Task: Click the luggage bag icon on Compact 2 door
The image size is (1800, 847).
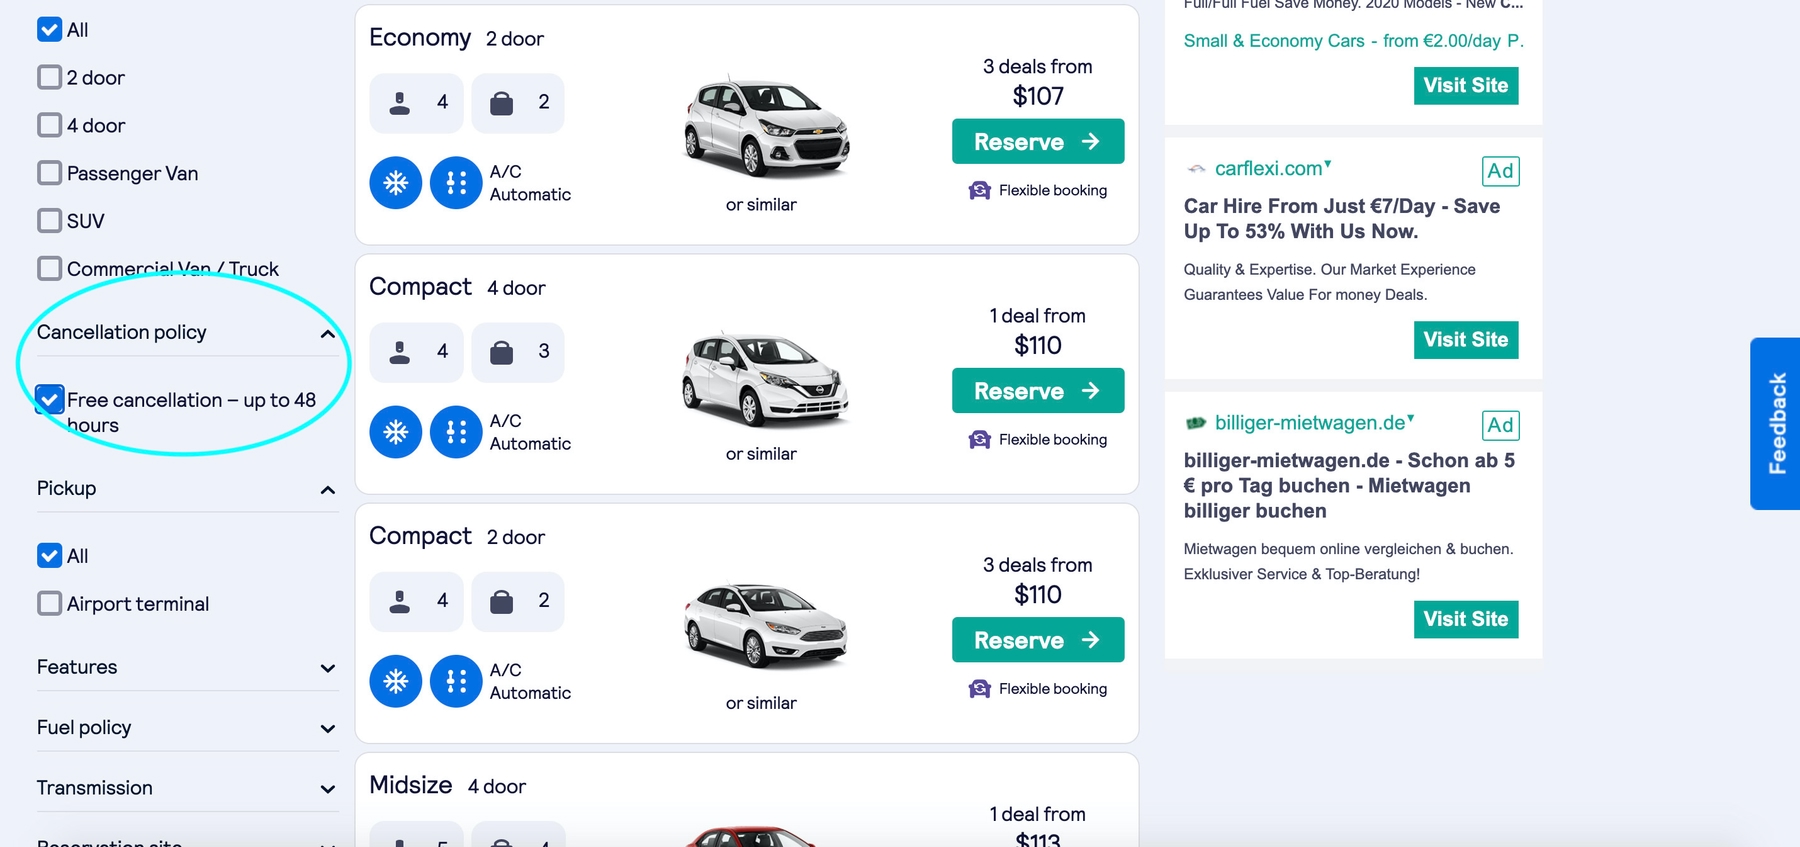Action: (502, 601)
